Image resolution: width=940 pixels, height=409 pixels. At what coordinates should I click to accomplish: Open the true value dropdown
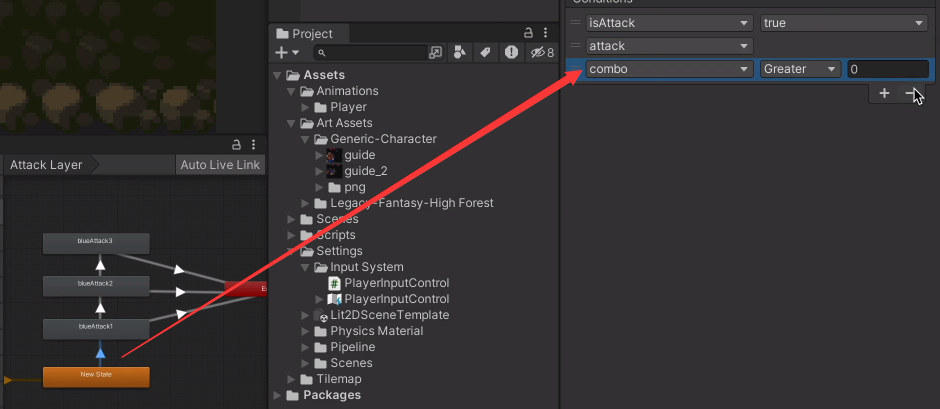(844, 23)
